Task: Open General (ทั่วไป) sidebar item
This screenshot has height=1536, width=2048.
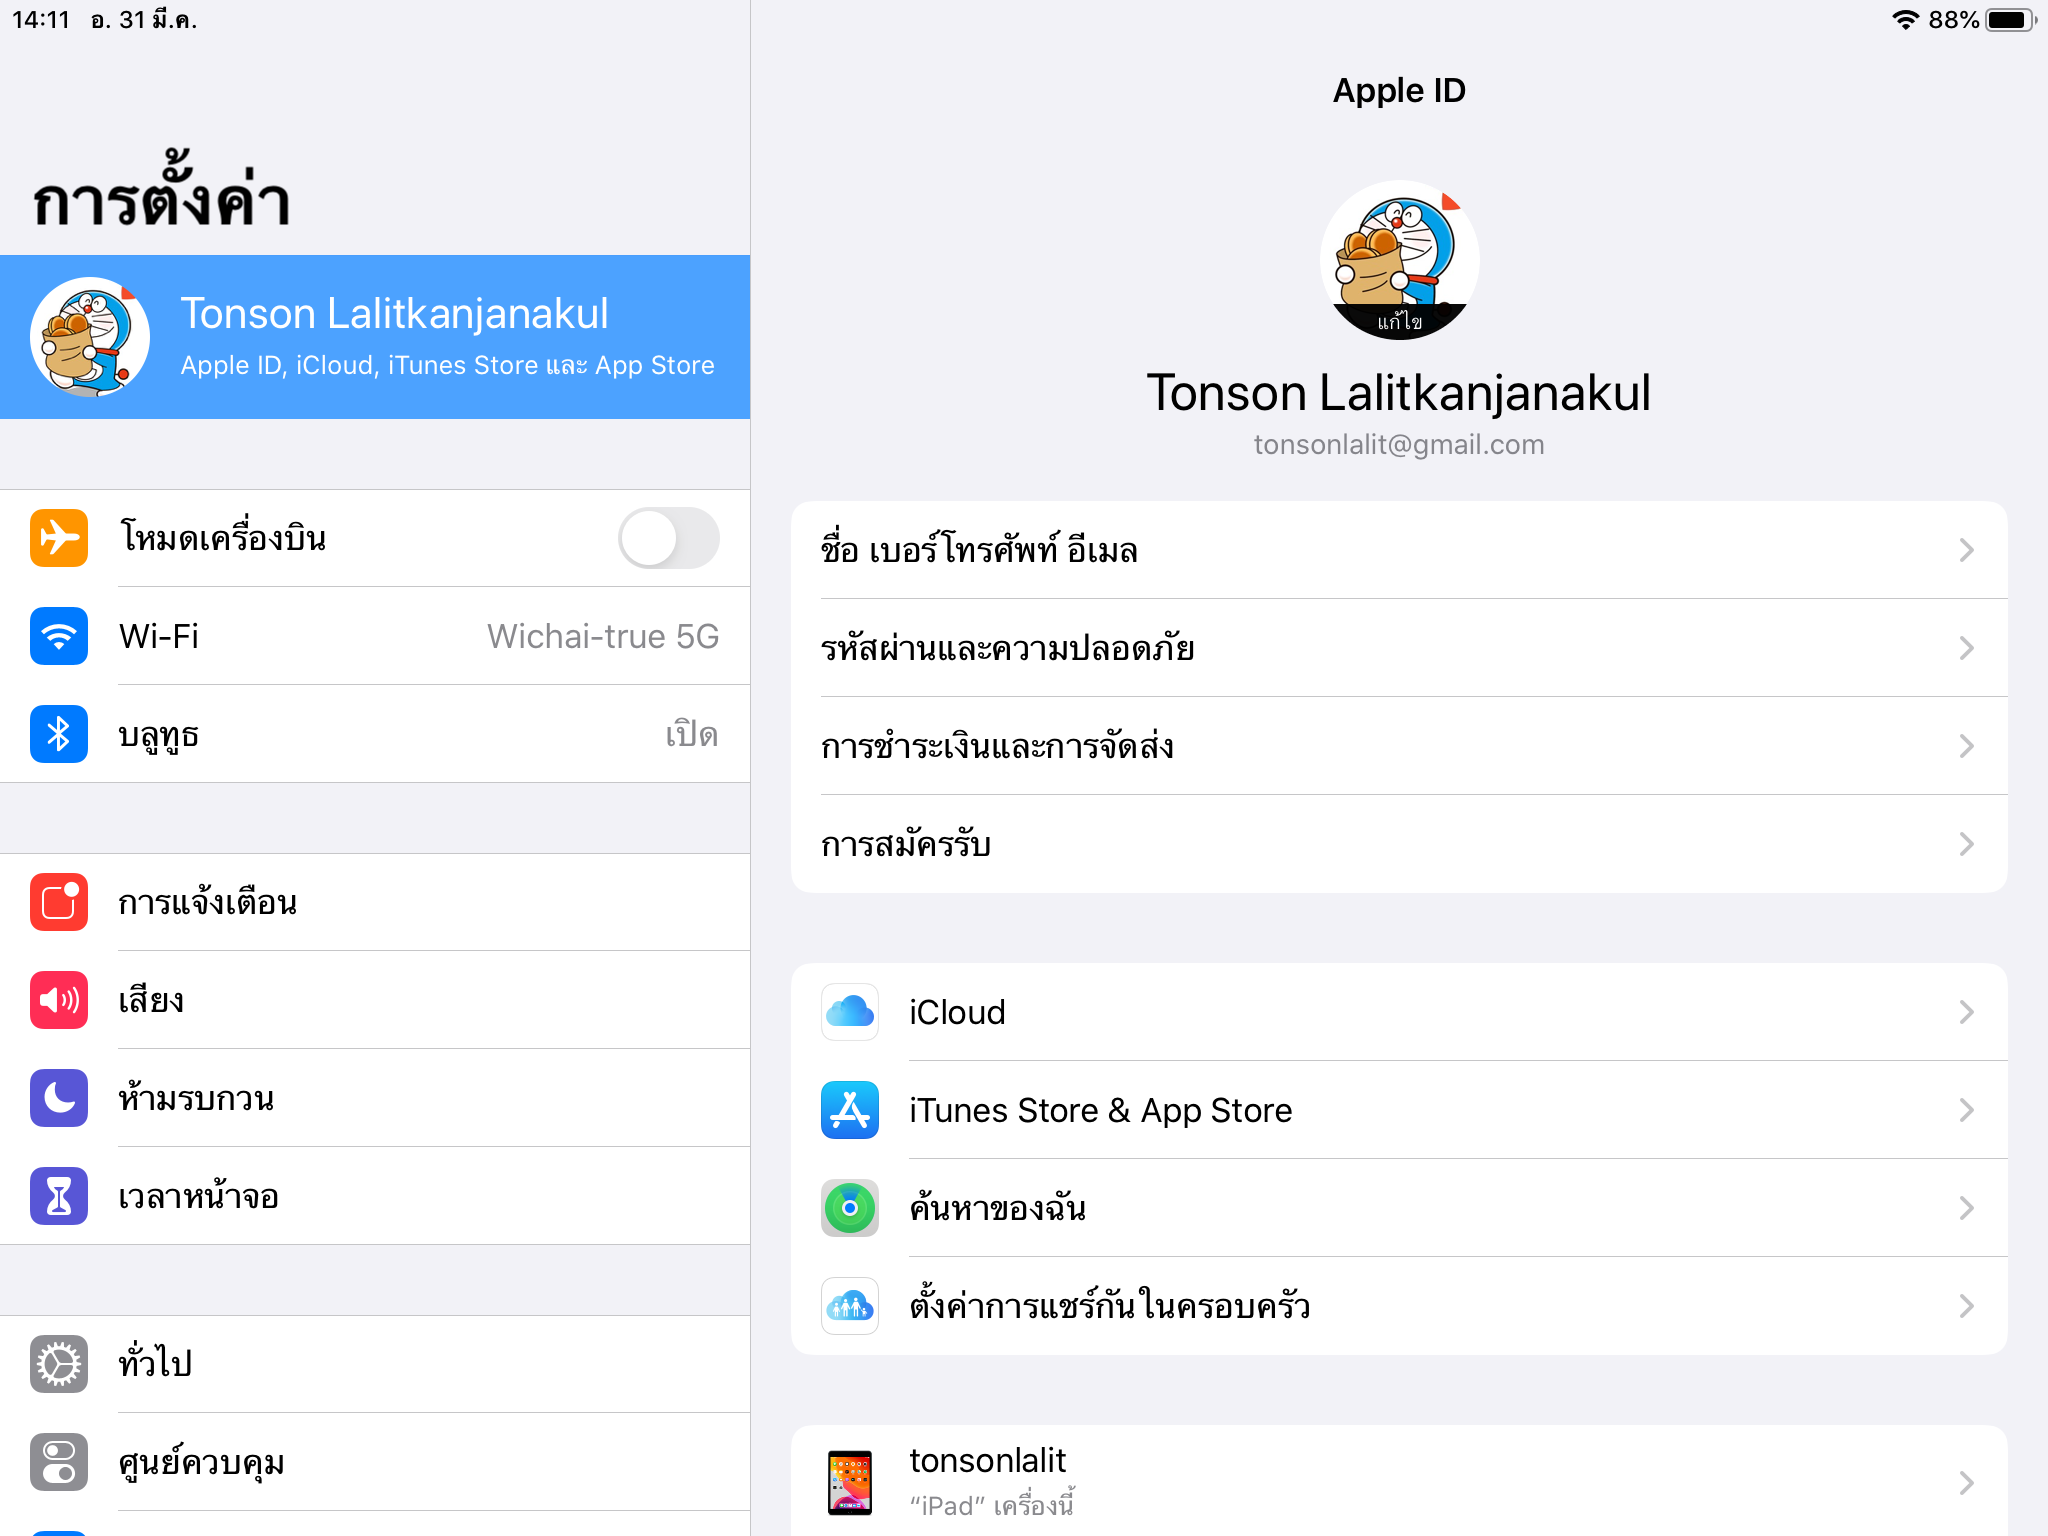Action: pyautogui.click(x=375, y=1364)
